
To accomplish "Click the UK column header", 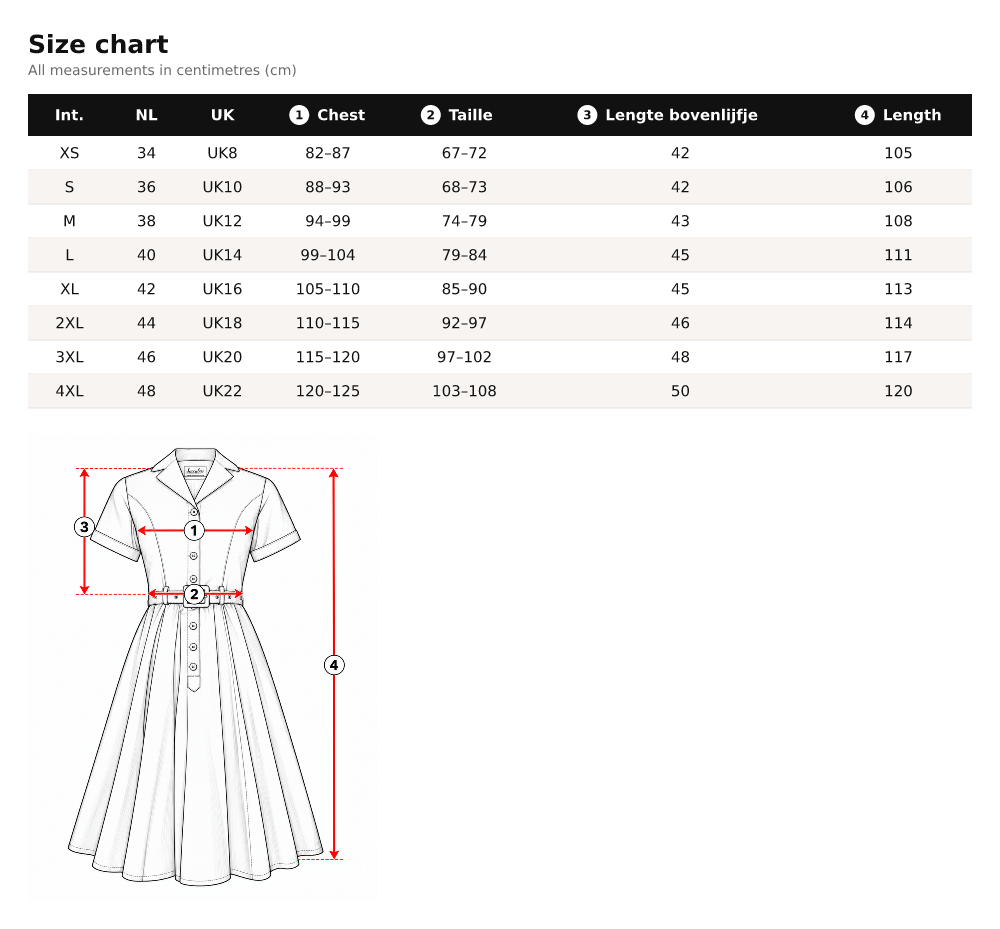I will point(222,115).
